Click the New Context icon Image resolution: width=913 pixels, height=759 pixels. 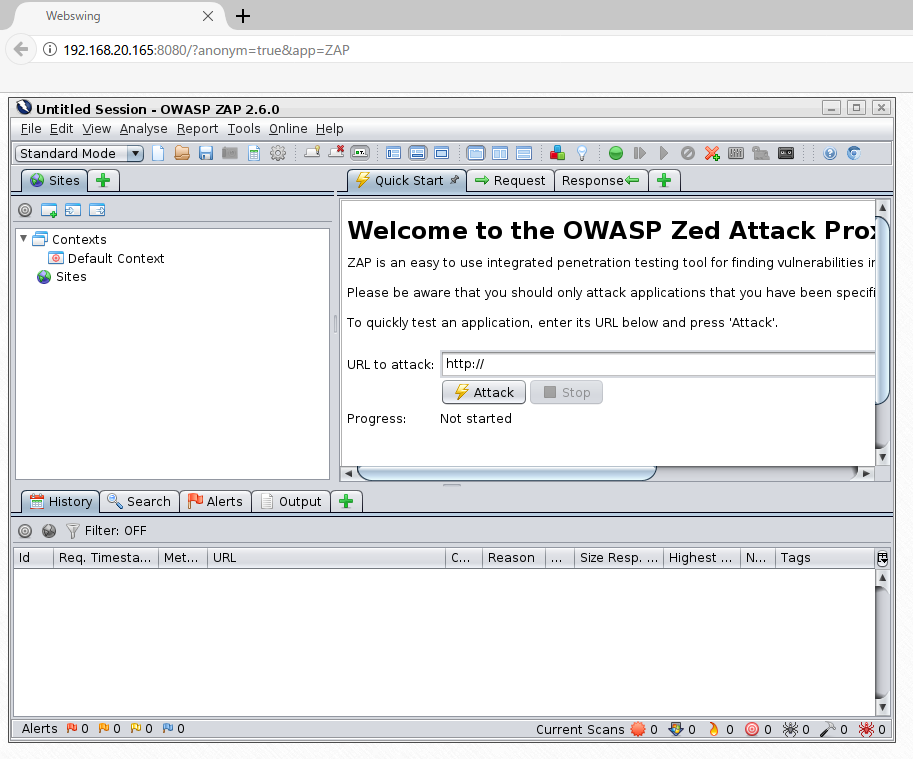pyautogui.click(x=49, y=210)
